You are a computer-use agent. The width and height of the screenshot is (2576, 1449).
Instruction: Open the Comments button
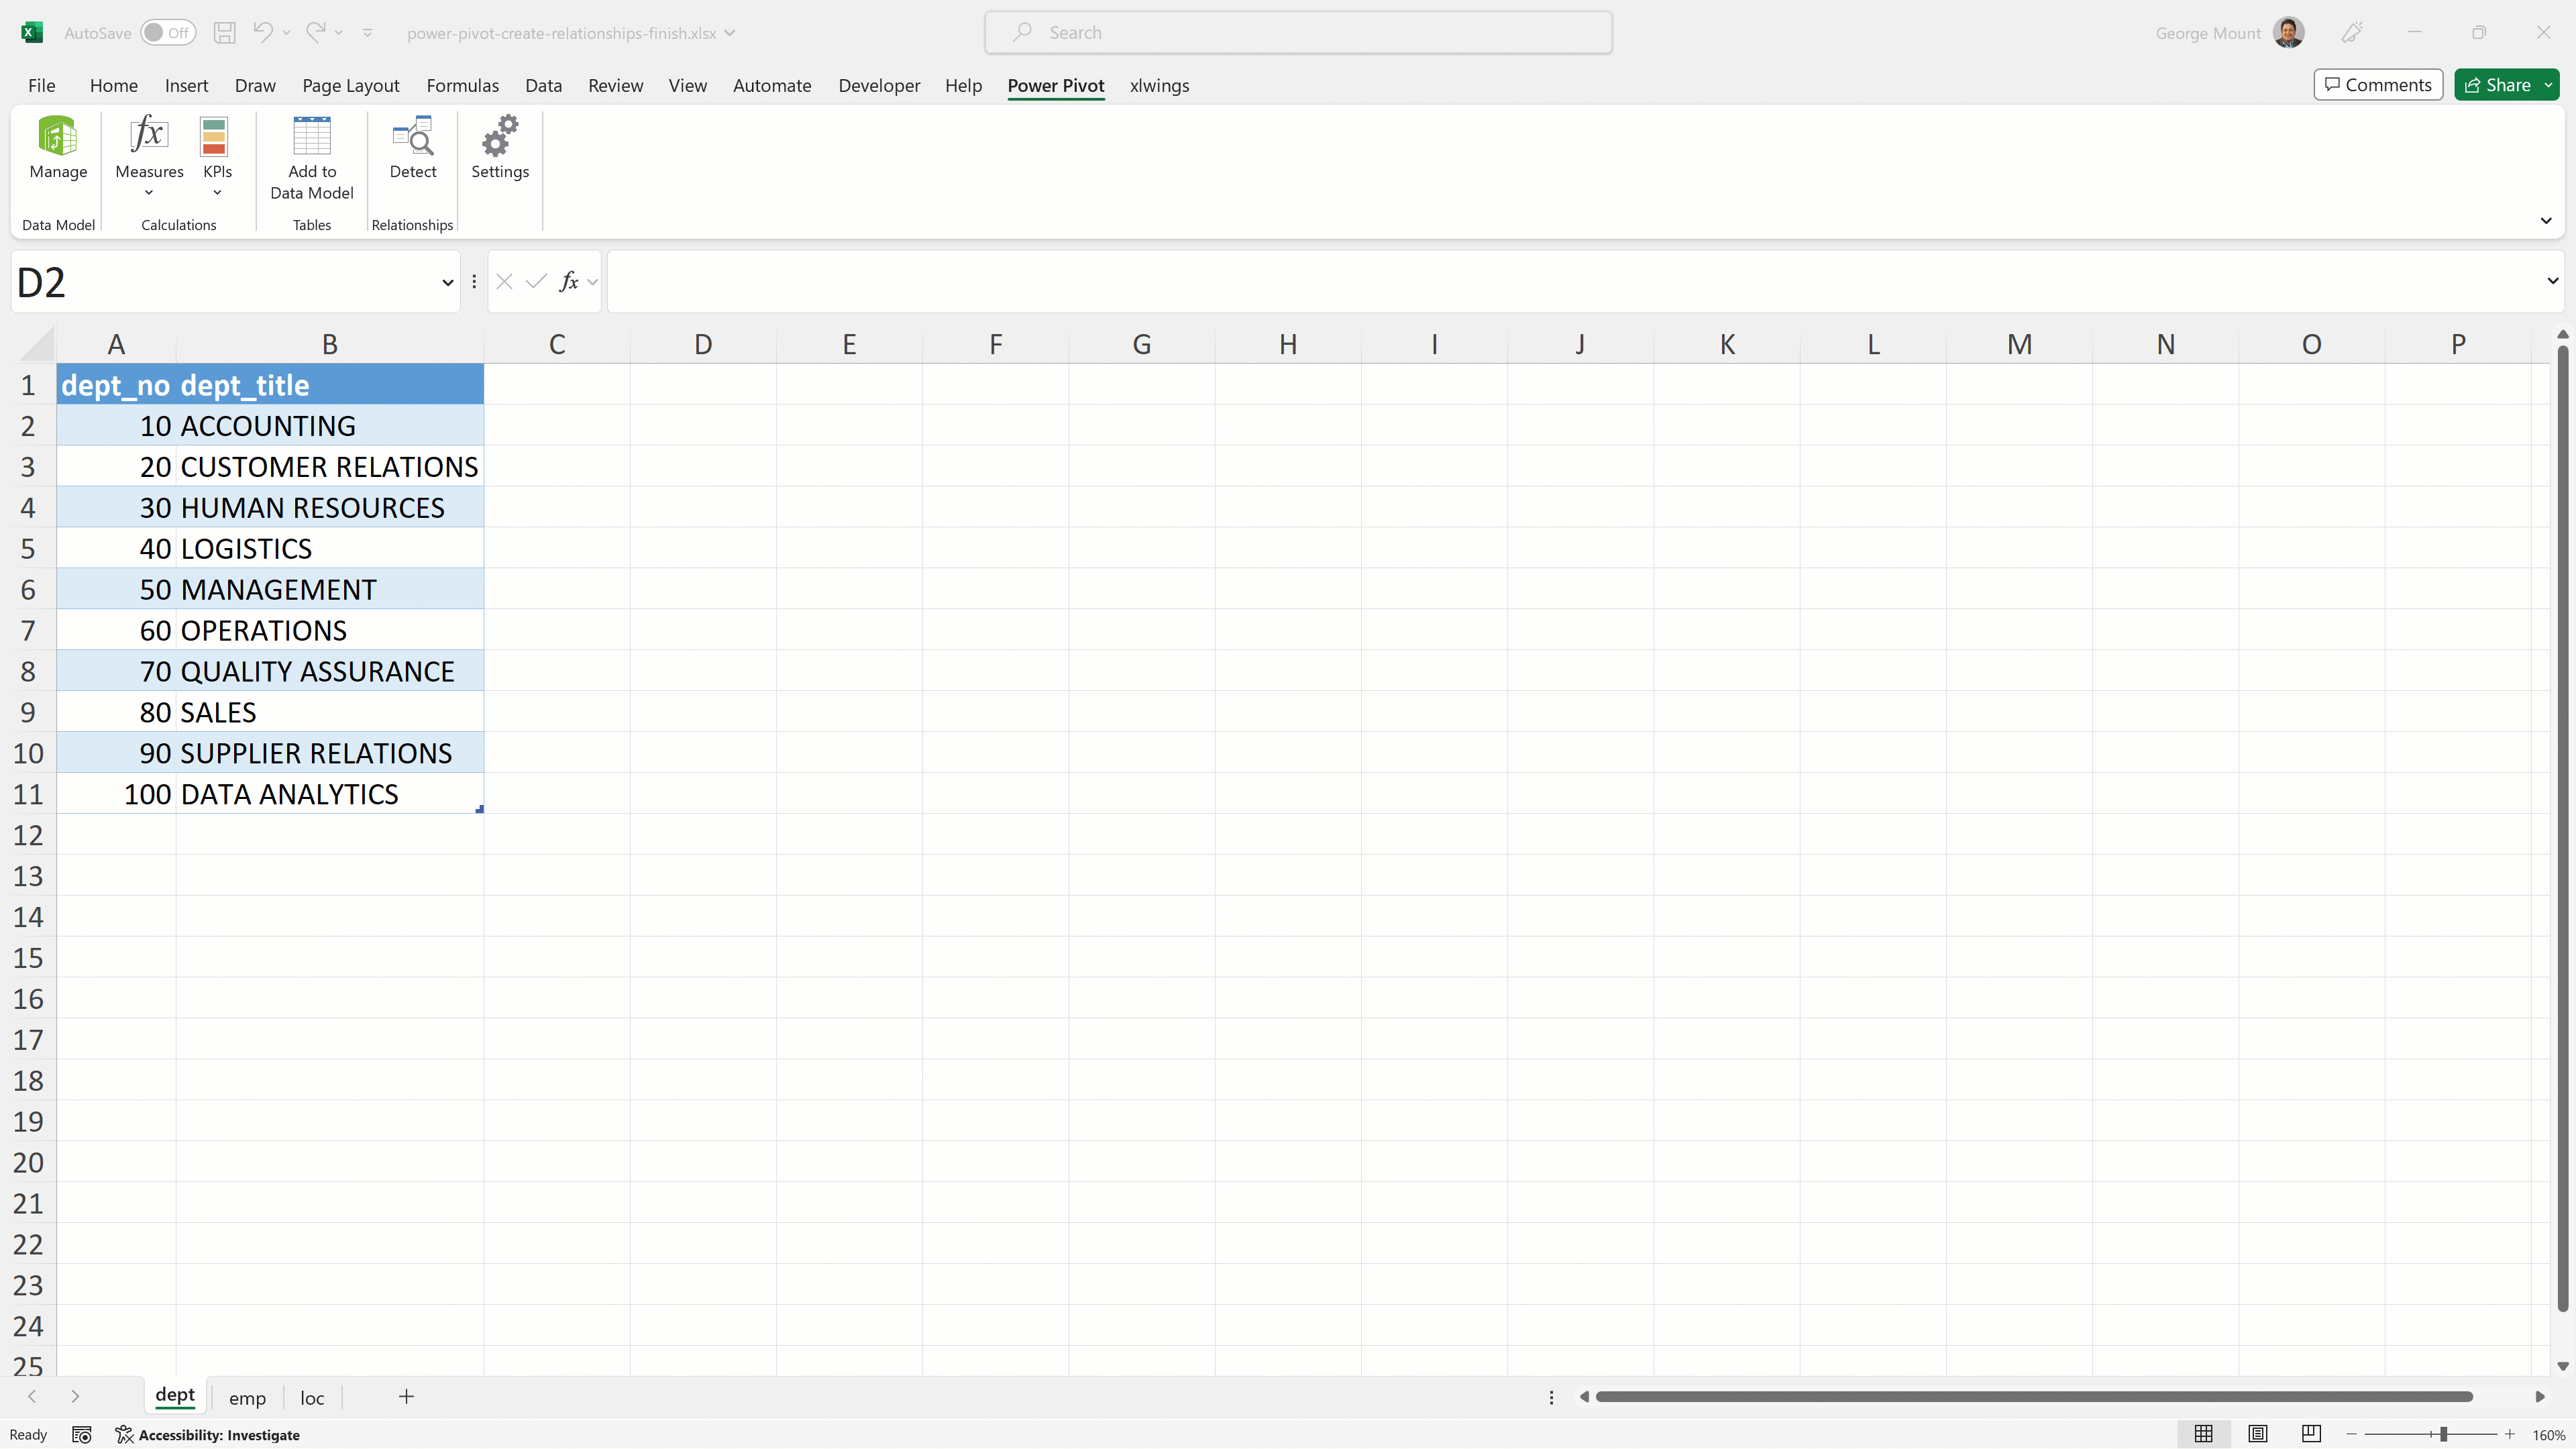click(2378, 85)
